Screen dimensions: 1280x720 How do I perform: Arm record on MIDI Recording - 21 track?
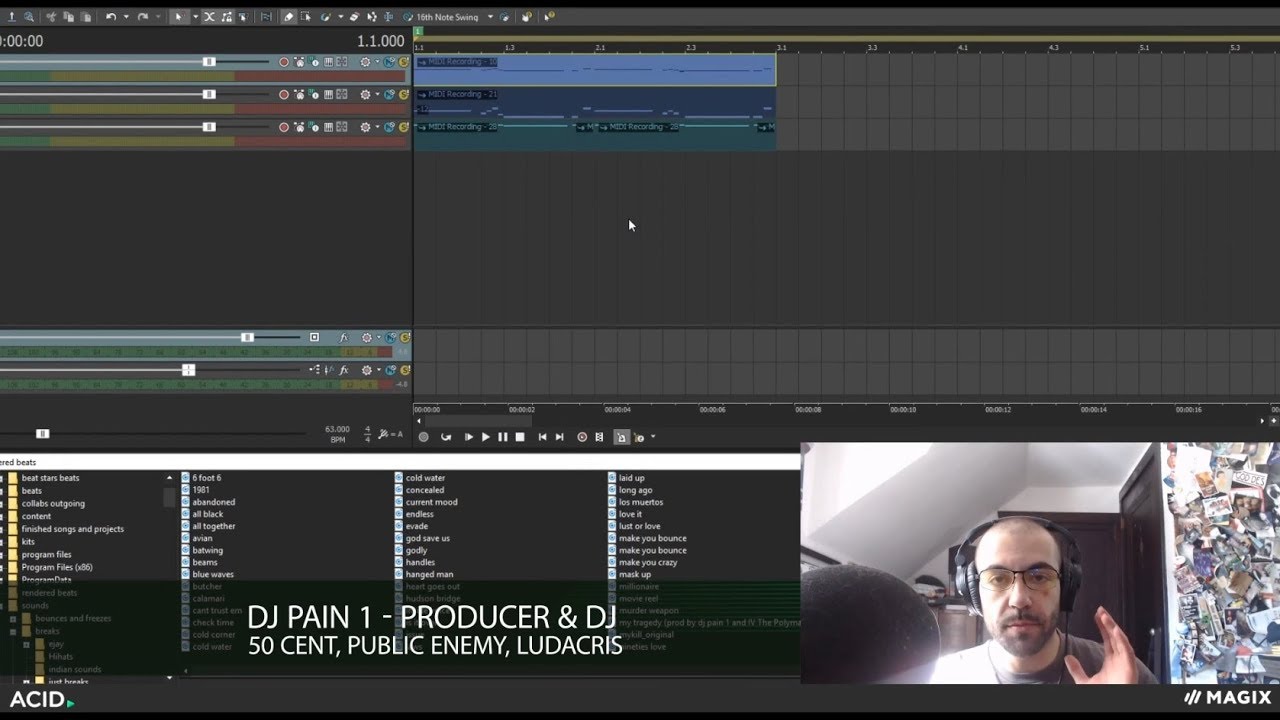tap(284, 95)
